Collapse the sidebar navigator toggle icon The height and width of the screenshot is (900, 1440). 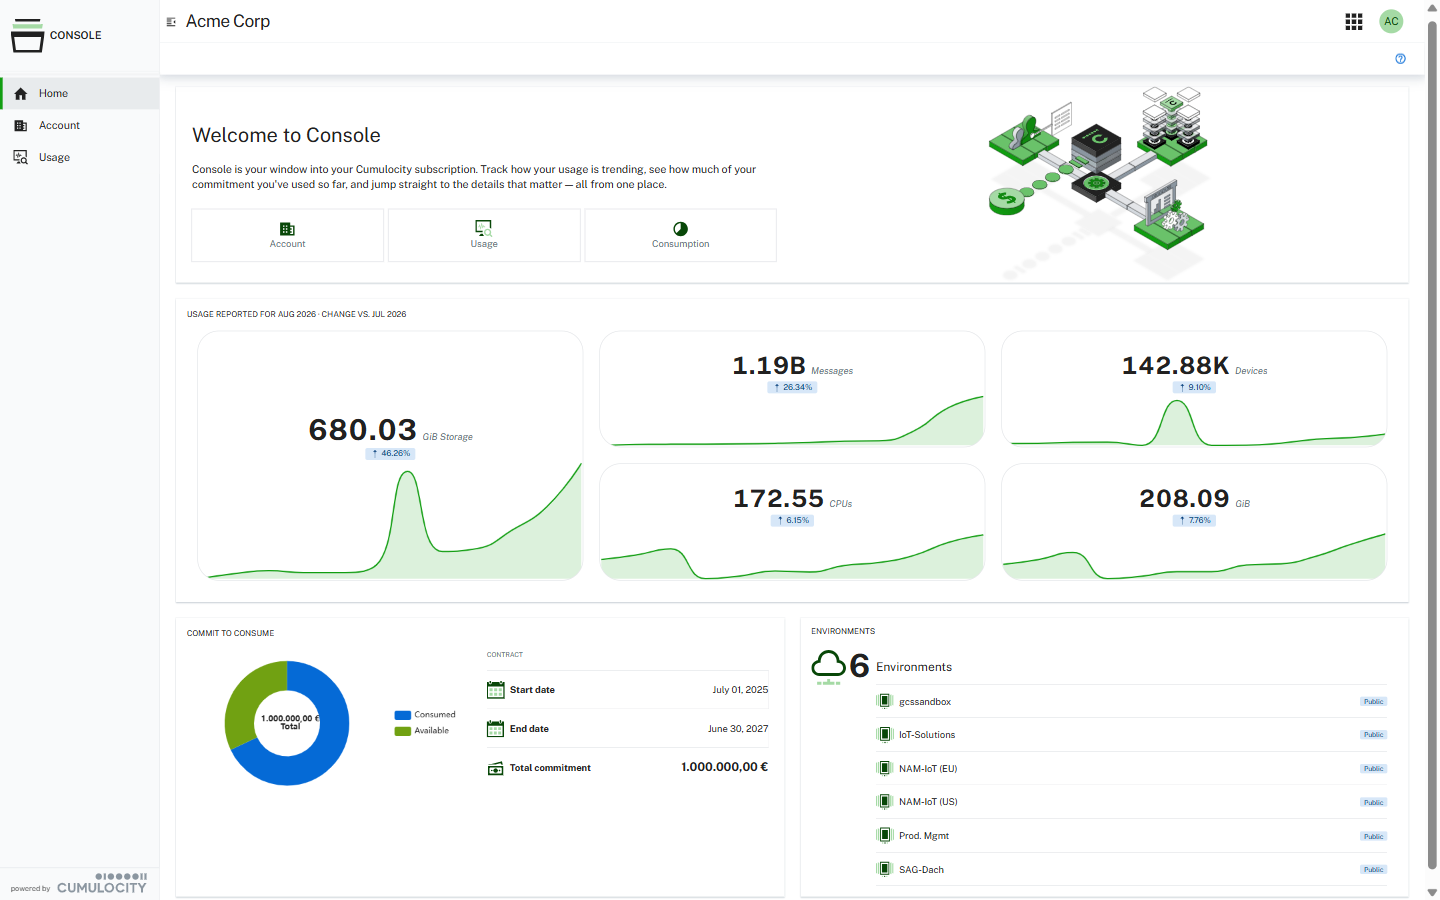pos(171,21)
